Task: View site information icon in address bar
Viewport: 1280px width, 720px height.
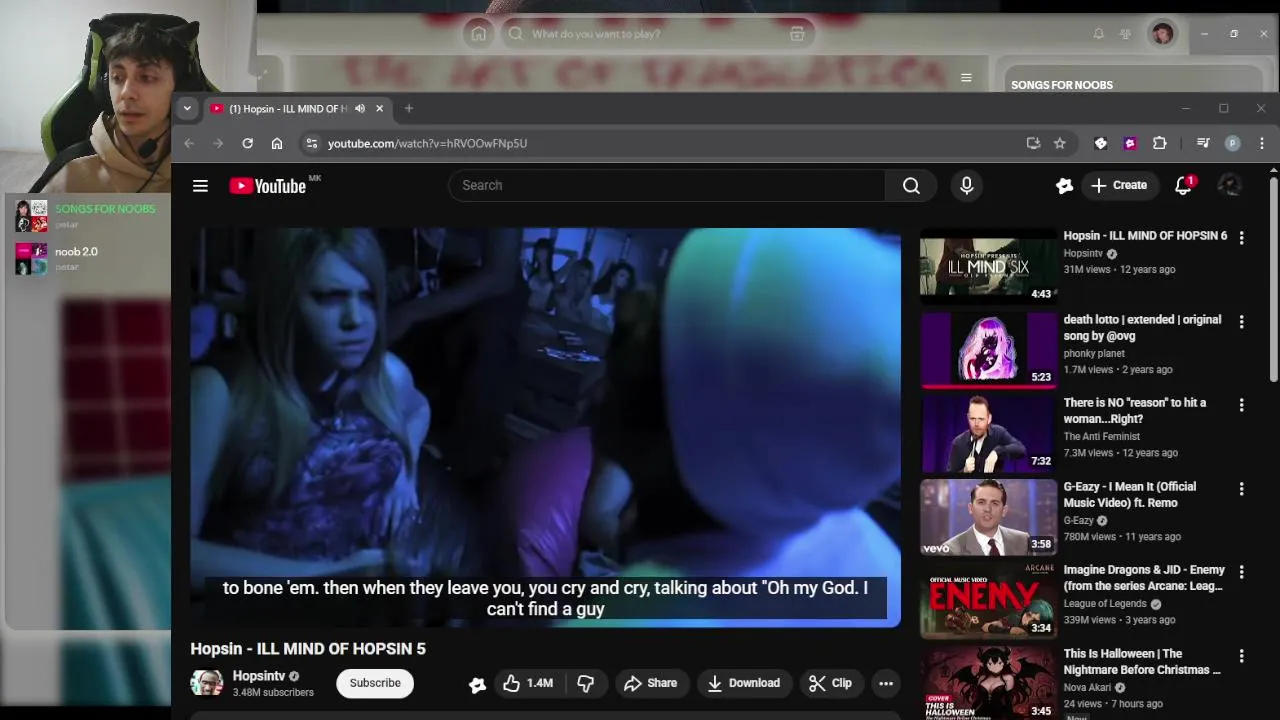Action: [x=311, y=143]
